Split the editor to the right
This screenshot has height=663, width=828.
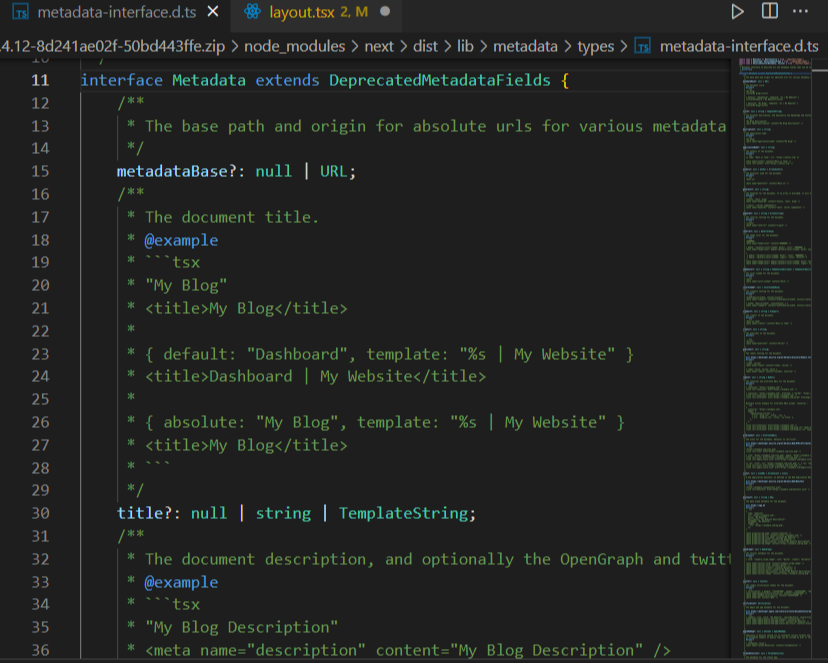pos(769,11)
